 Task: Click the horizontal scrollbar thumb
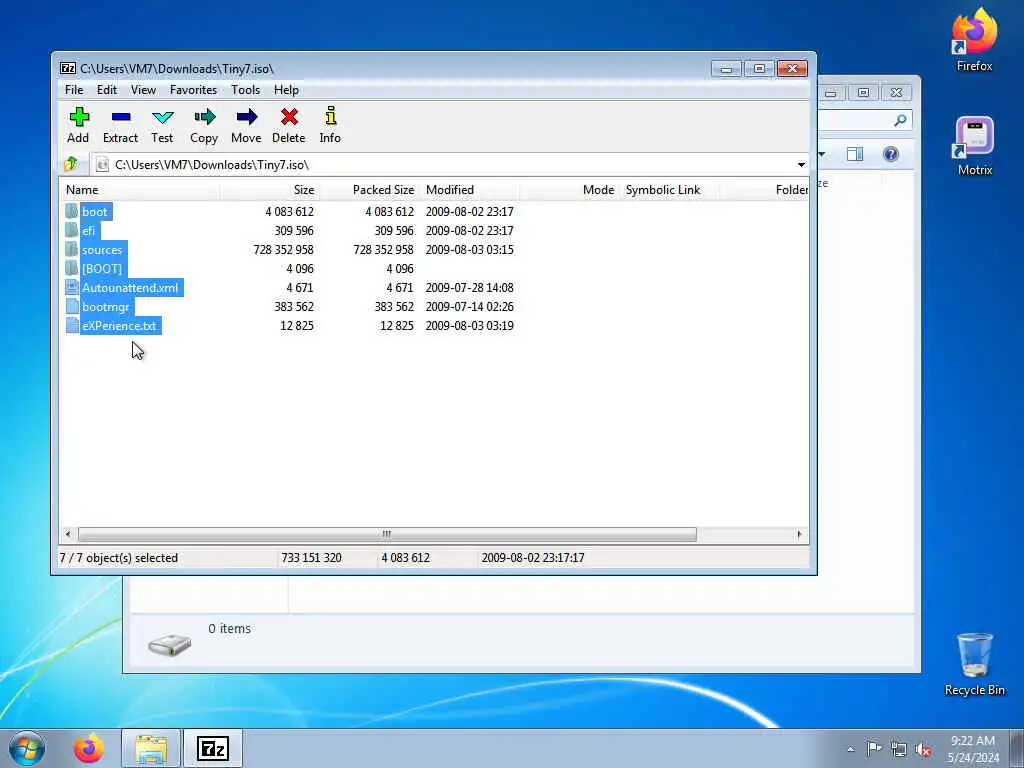point(387,534)
